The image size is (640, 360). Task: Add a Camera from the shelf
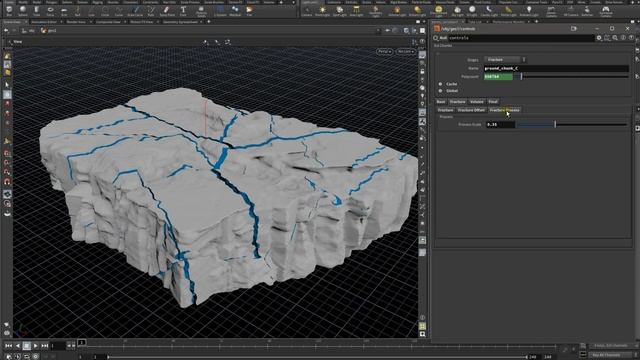[x=307, y=11]
